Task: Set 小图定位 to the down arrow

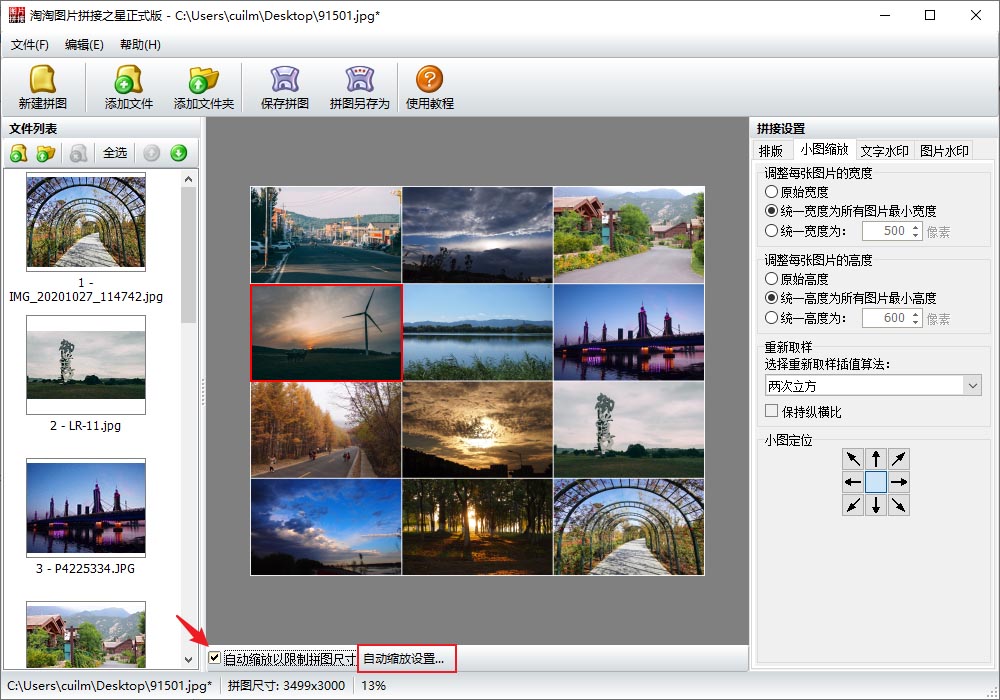Action: 876,505
